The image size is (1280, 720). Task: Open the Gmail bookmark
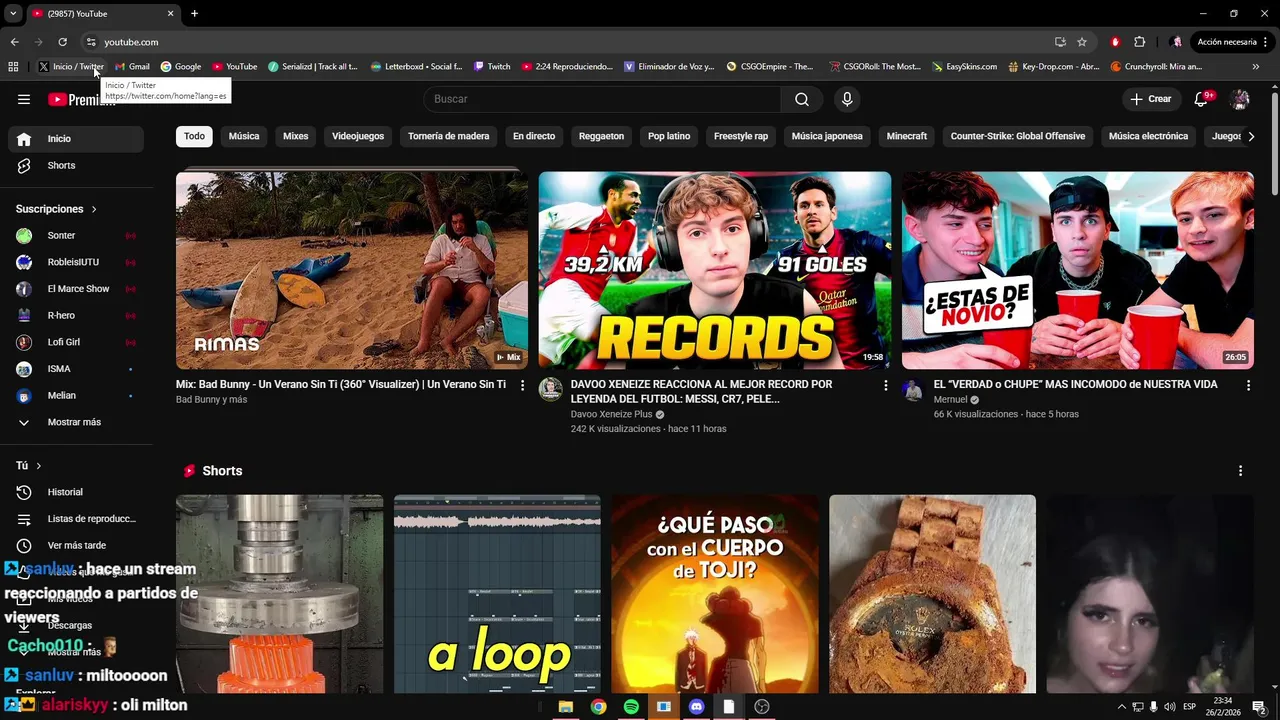(x=132, y=67)
